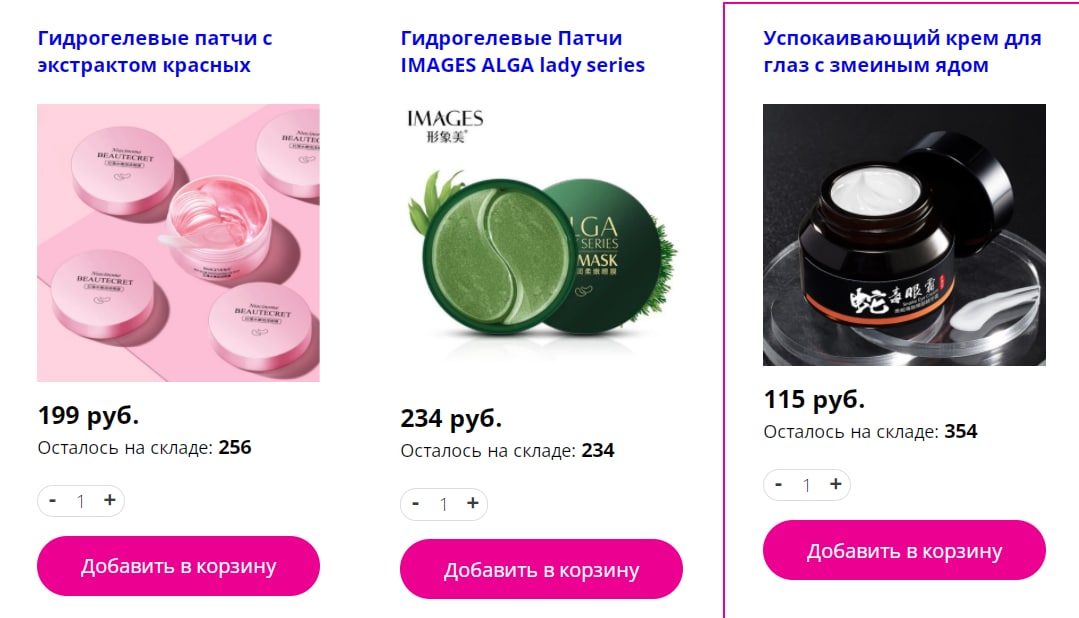Image resolution: width=1079 pixels, height=618 pixels.
Task: Open the 'Успокаивающий крем для глаз' product link
Action: pos(902,52)
